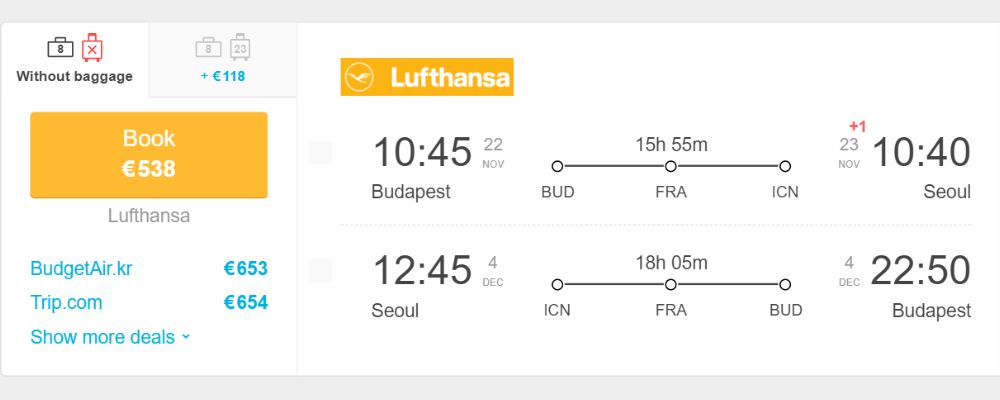1000x400 pixels.
Task: Click the ICN arrival dot on outbound route
Action: click(785, 167)
